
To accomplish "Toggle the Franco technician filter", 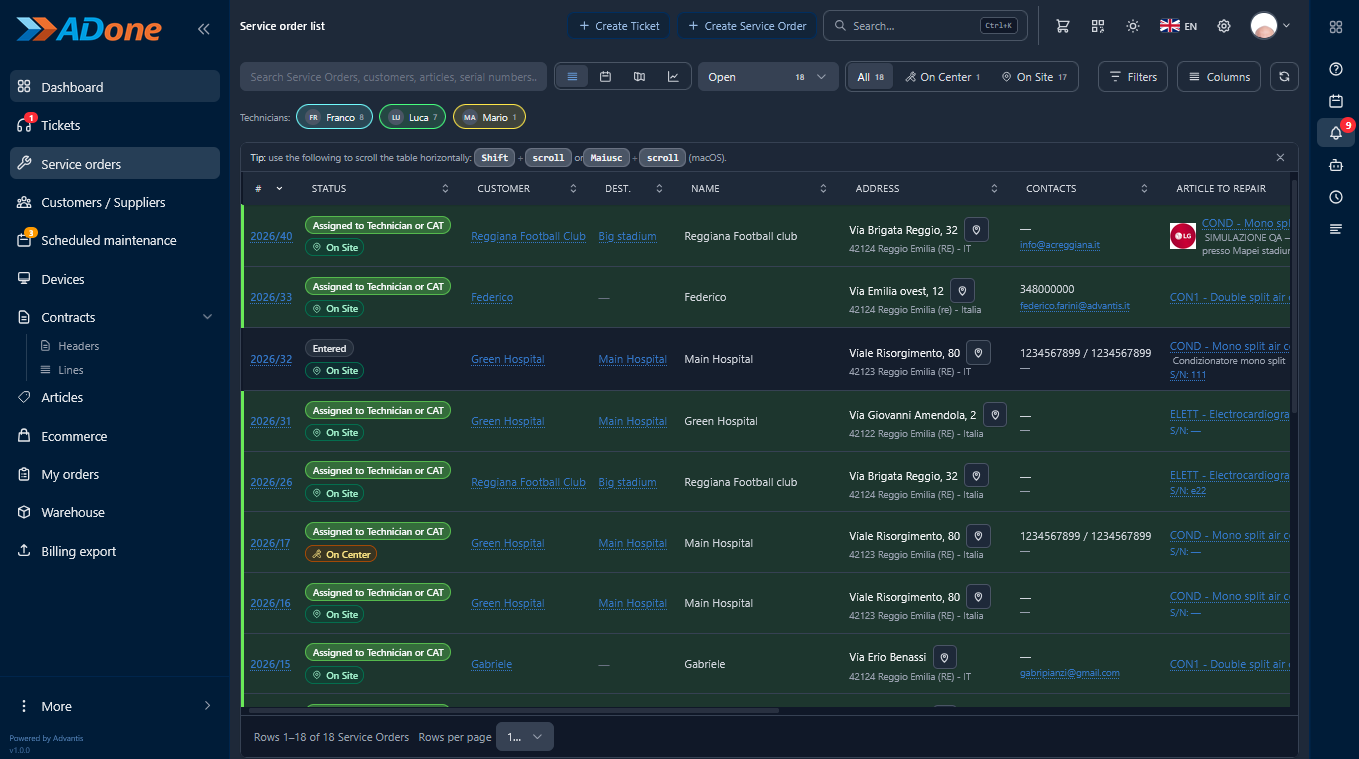I will point(334,117).
